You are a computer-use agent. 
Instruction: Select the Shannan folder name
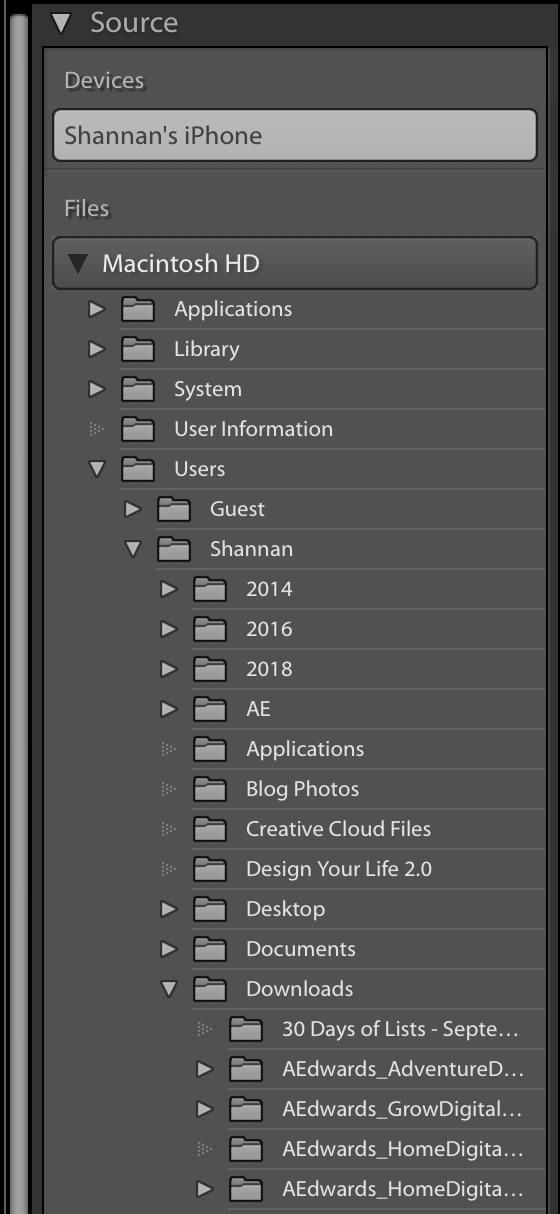point(251,549)
